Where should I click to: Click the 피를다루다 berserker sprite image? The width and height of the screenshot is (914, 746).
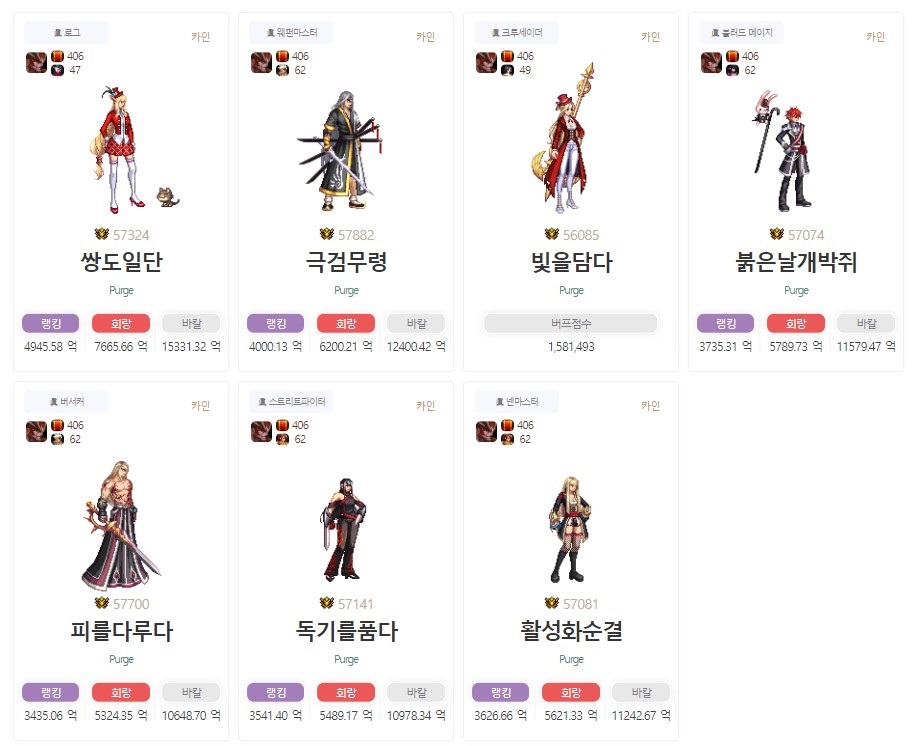(121, 526)
